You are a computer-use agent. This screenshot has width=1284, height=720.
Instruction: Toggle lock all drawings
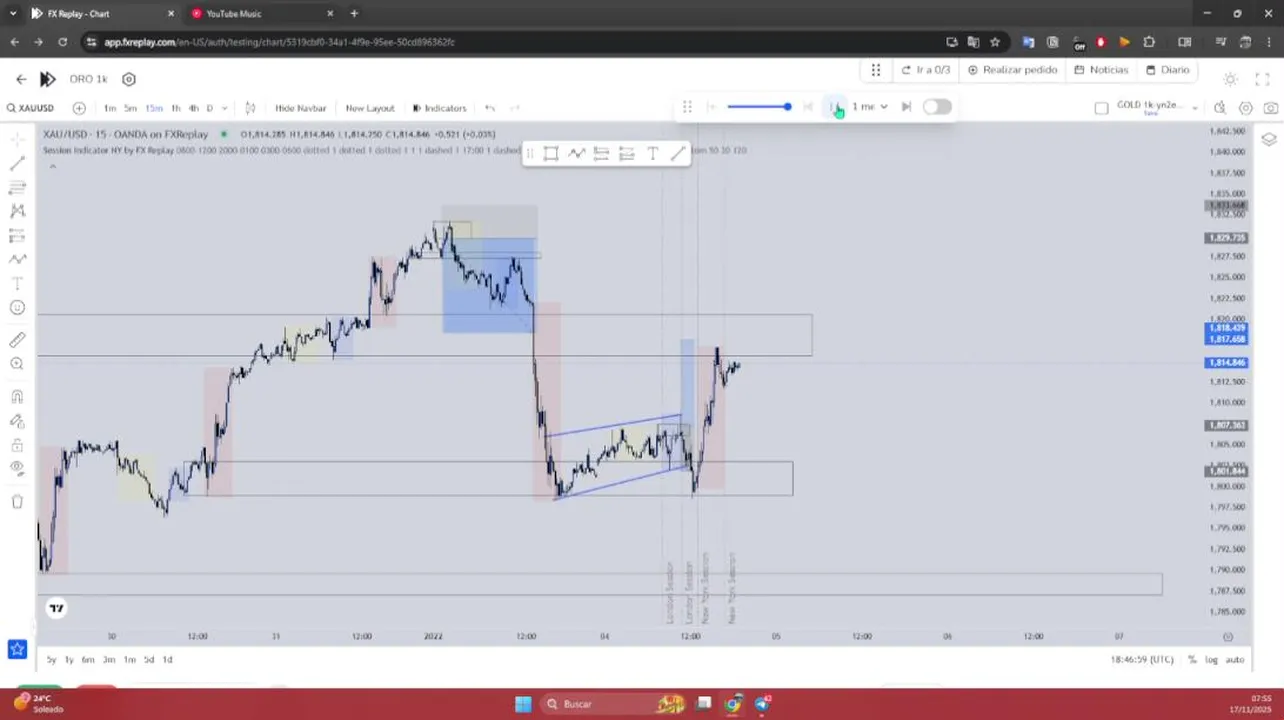[17, 445]
